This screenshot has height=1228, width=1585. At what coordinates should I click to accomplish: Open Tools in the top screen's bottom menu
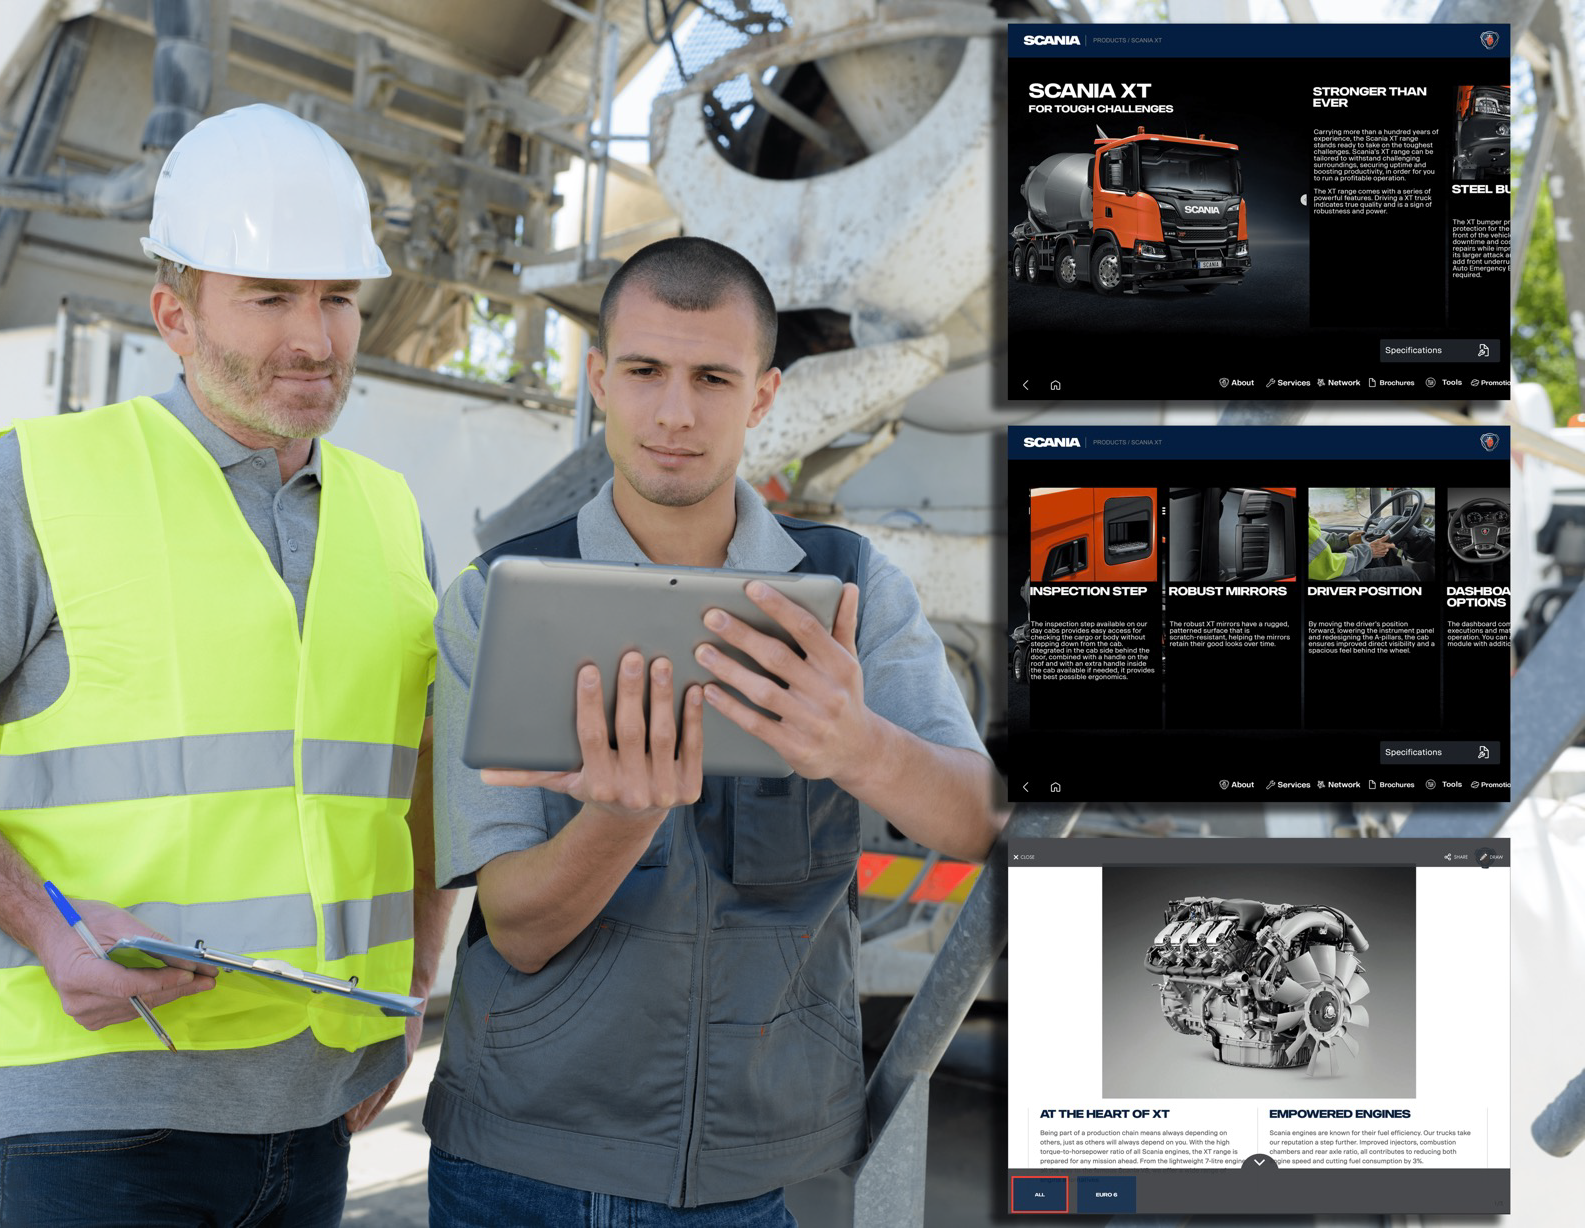point(1444,383)
